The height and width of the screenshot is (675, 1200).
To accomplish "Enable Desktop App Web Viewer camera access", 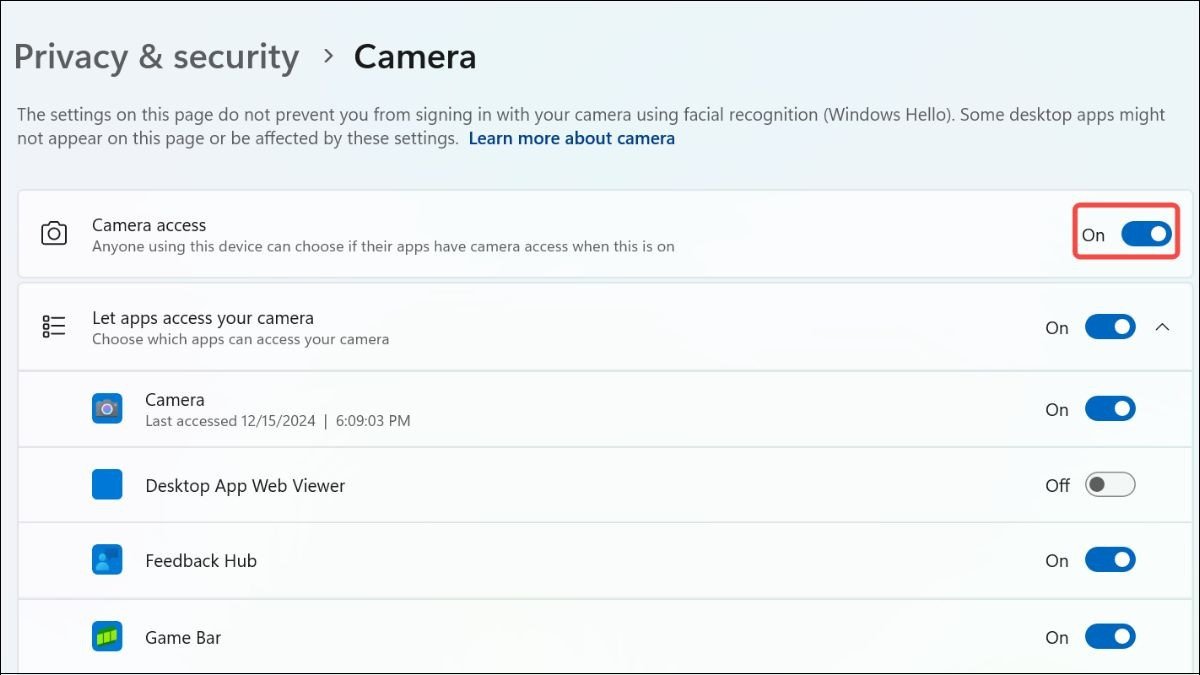I will [x=1110, y=484].
